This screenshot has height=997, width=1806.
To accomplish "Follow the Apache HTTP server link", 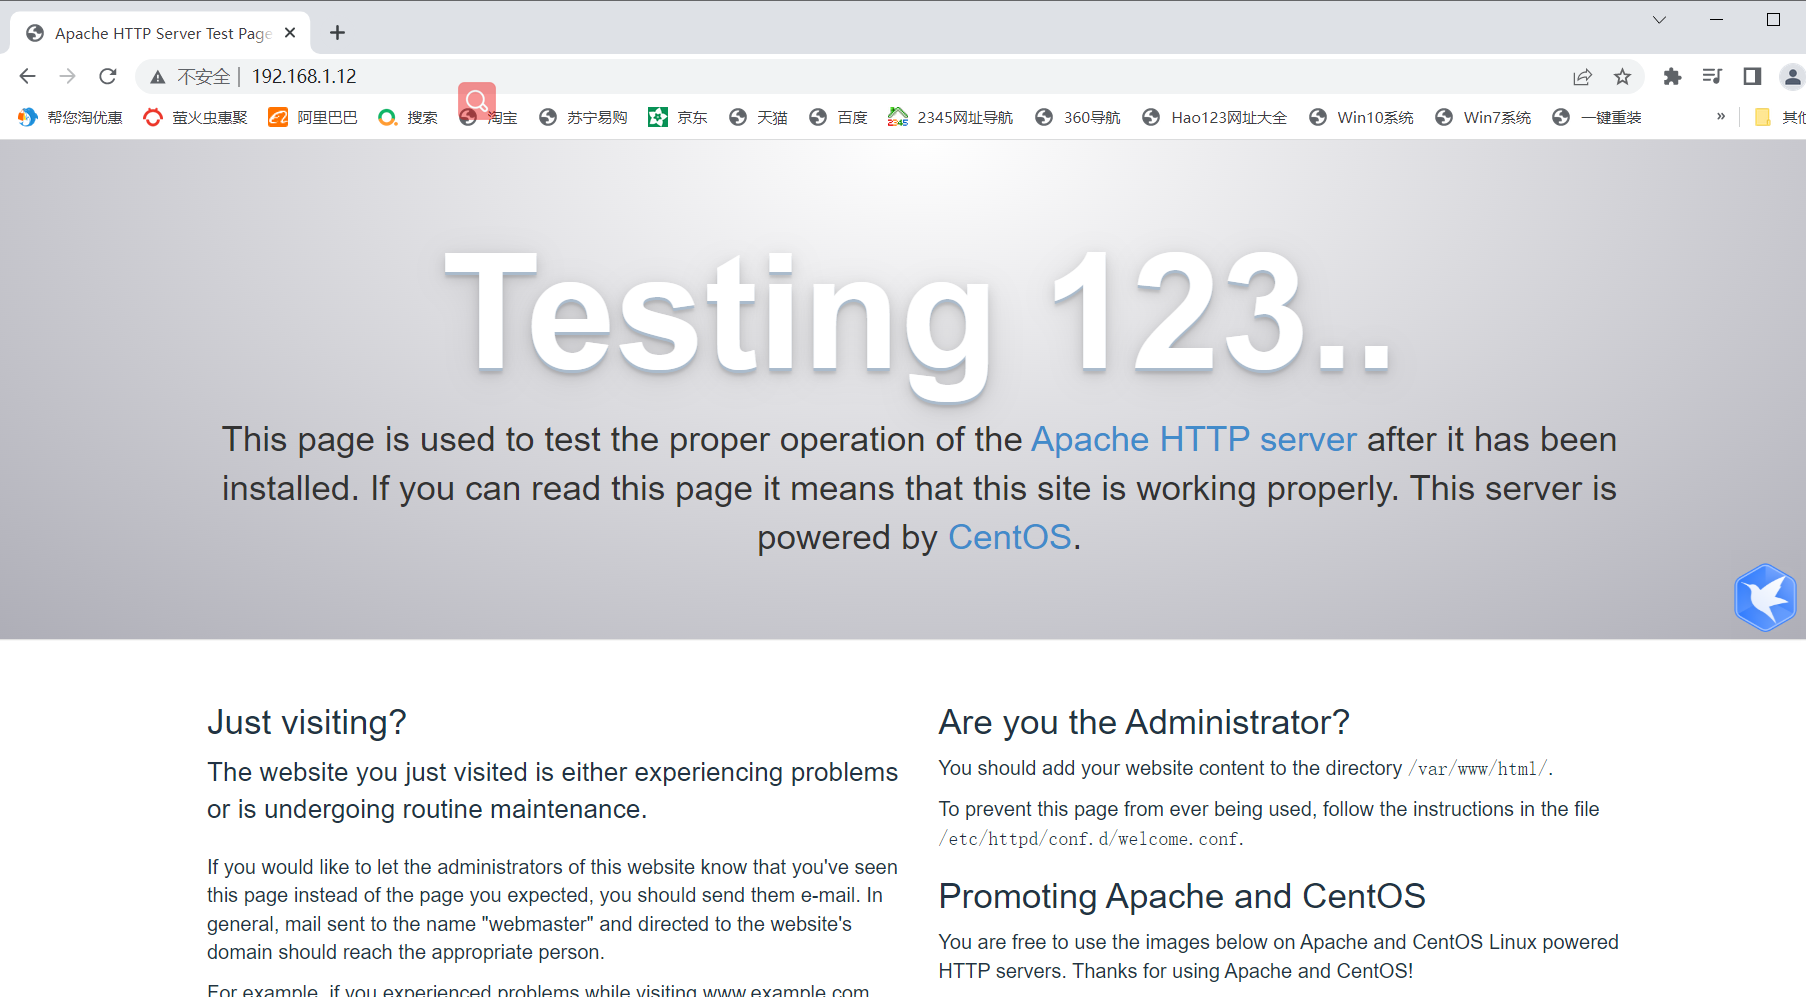I will [x=1194, y=439].
